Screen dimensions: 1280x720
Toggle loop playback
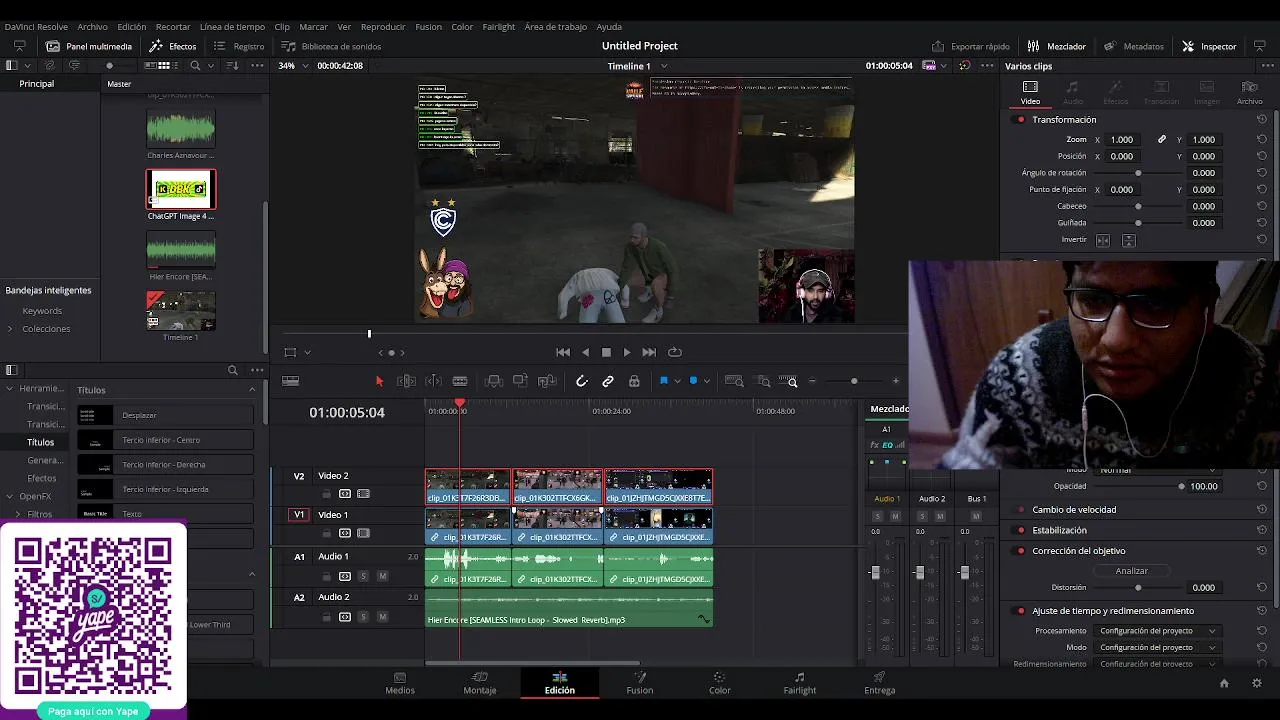pyautogui.click(x=675, y=352)
